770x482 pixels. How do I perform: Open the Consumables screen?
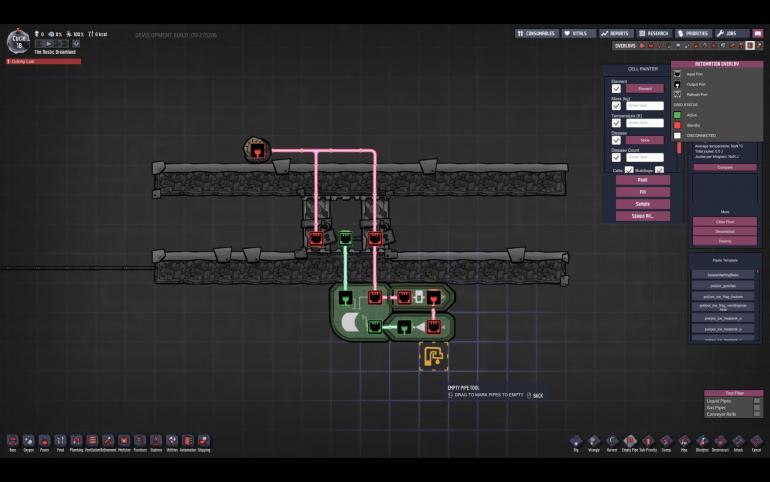click(x=537, y=33)
